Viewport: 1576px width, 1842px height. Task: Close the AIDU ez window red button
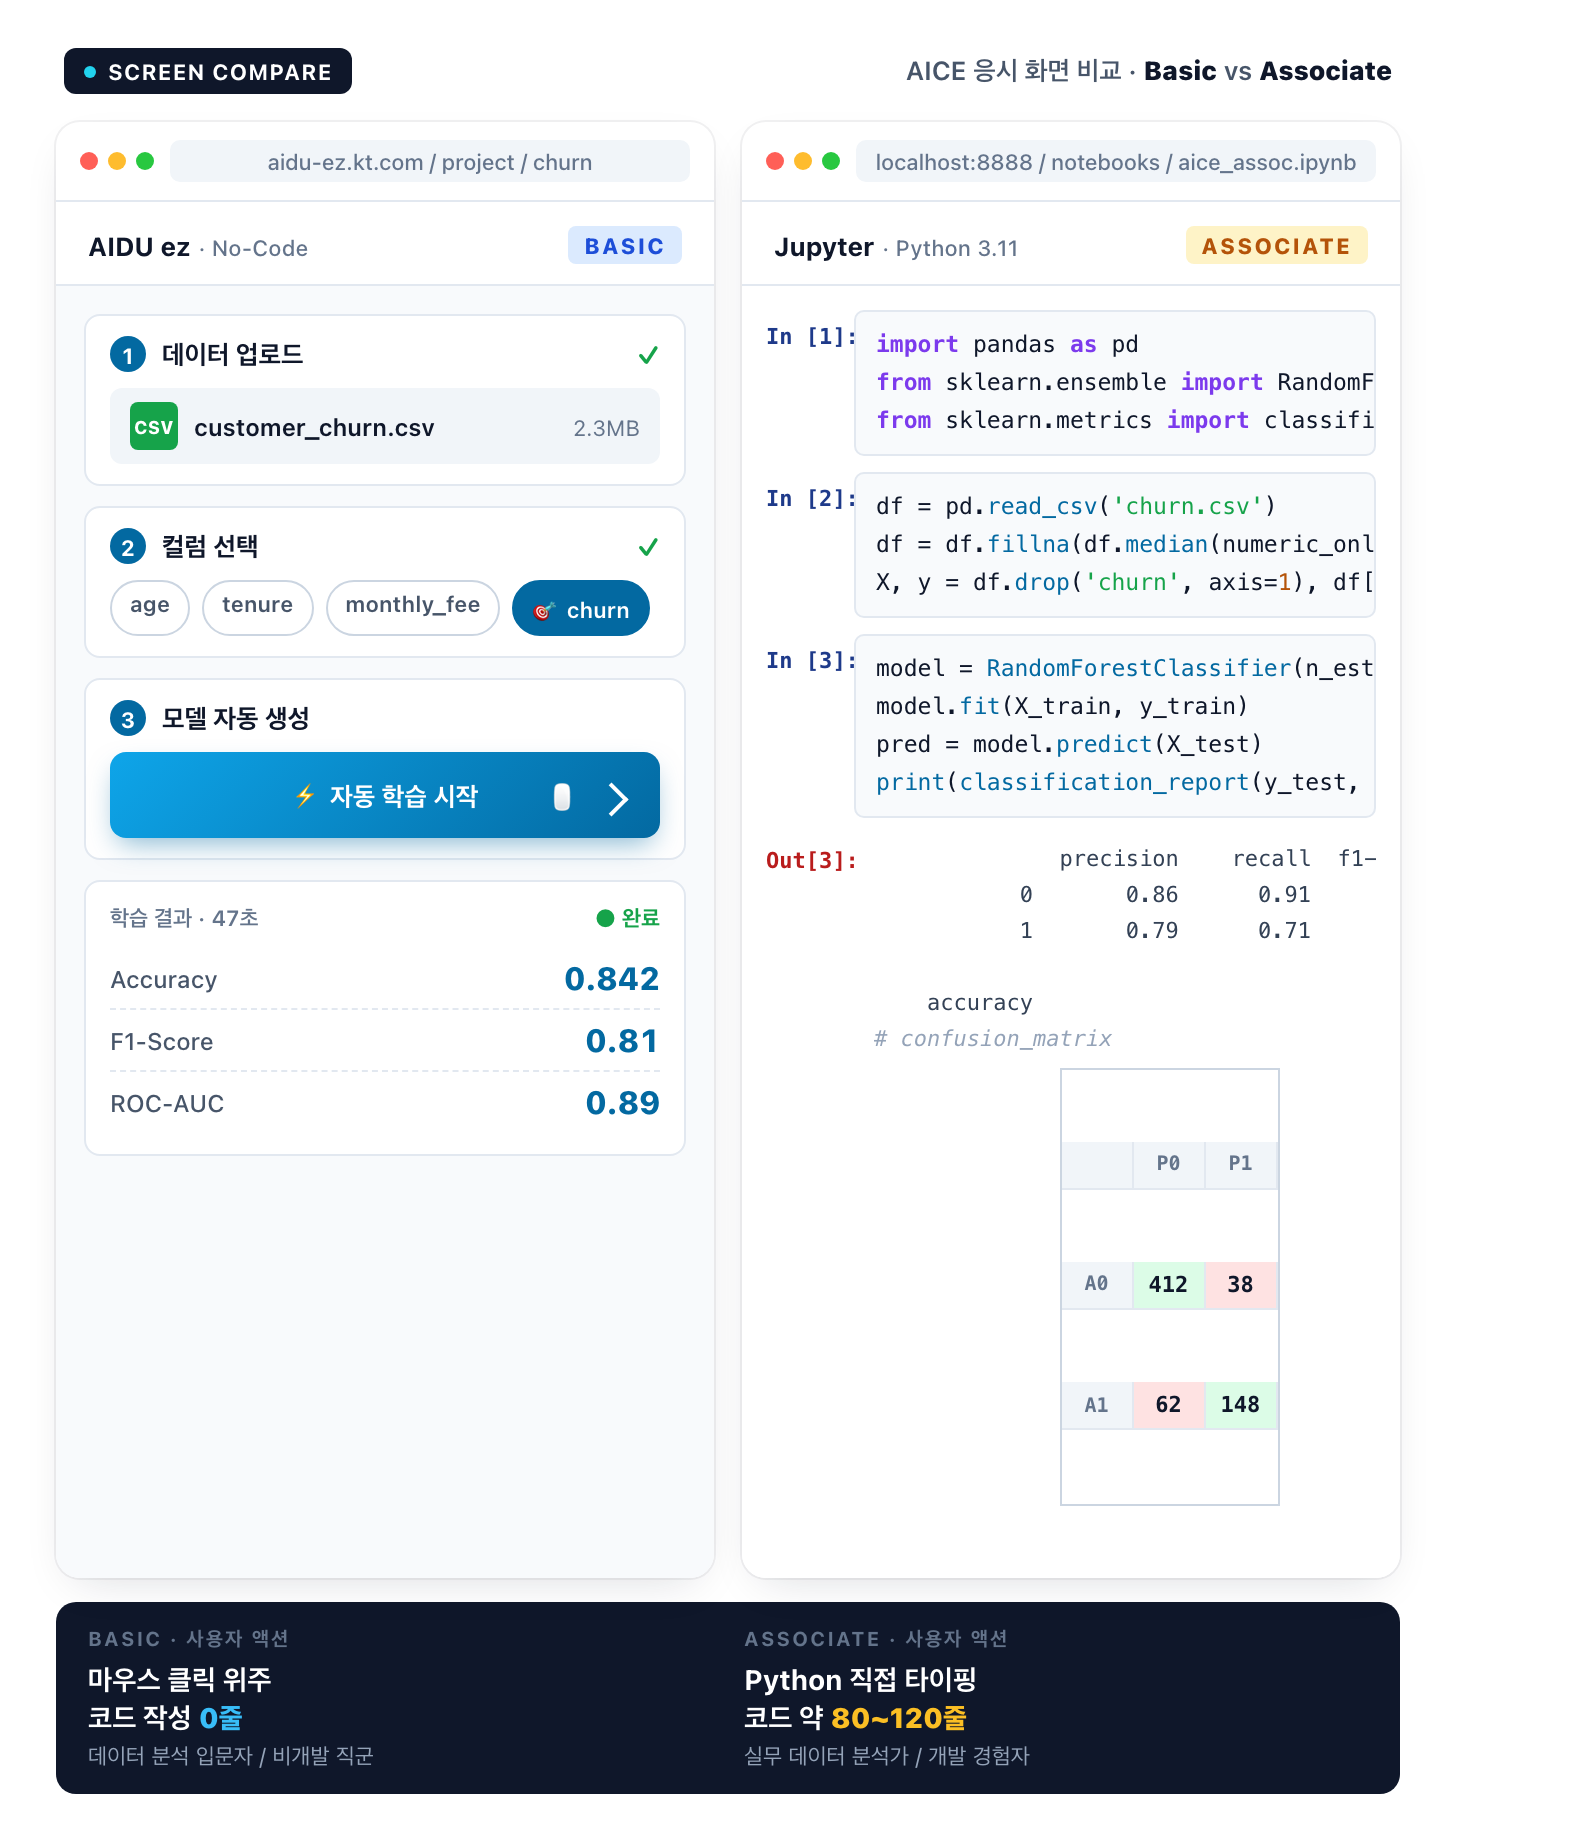tap(89, 161)
